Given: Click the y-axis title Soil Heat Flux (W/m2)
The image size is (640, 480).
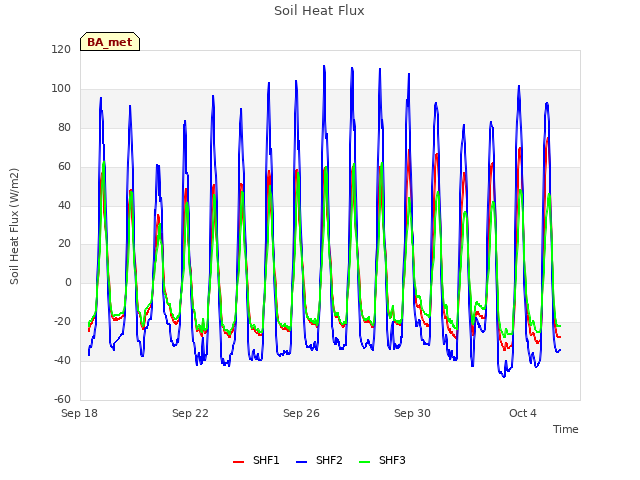Looking at the screenshot, I should click(14, 226).
